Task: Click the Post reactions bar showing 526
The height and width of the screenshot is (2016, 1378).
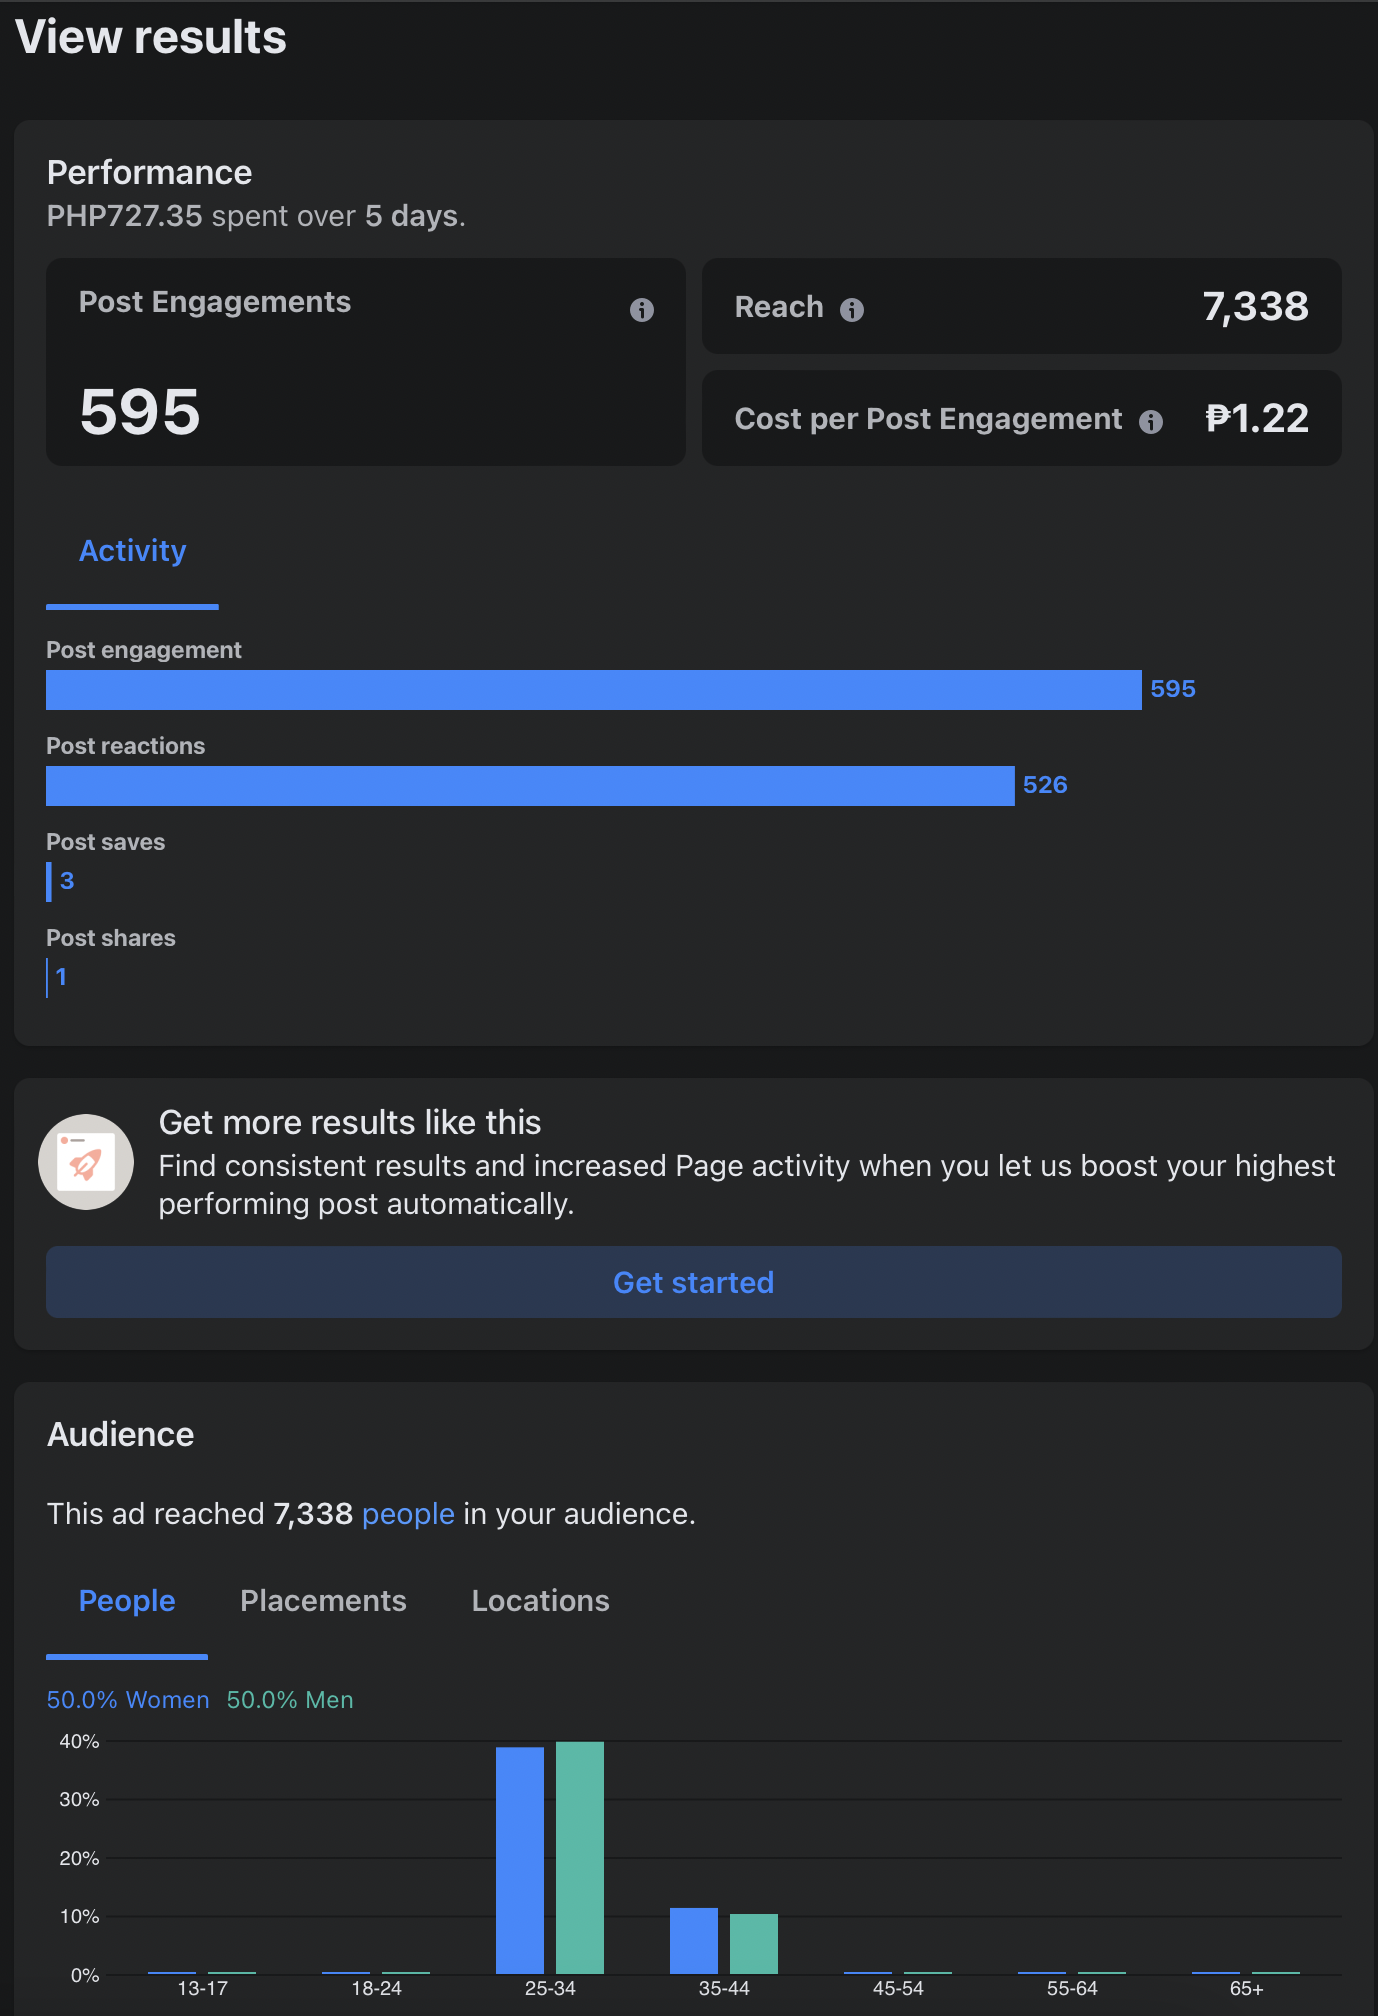Action: click(530, 786)
